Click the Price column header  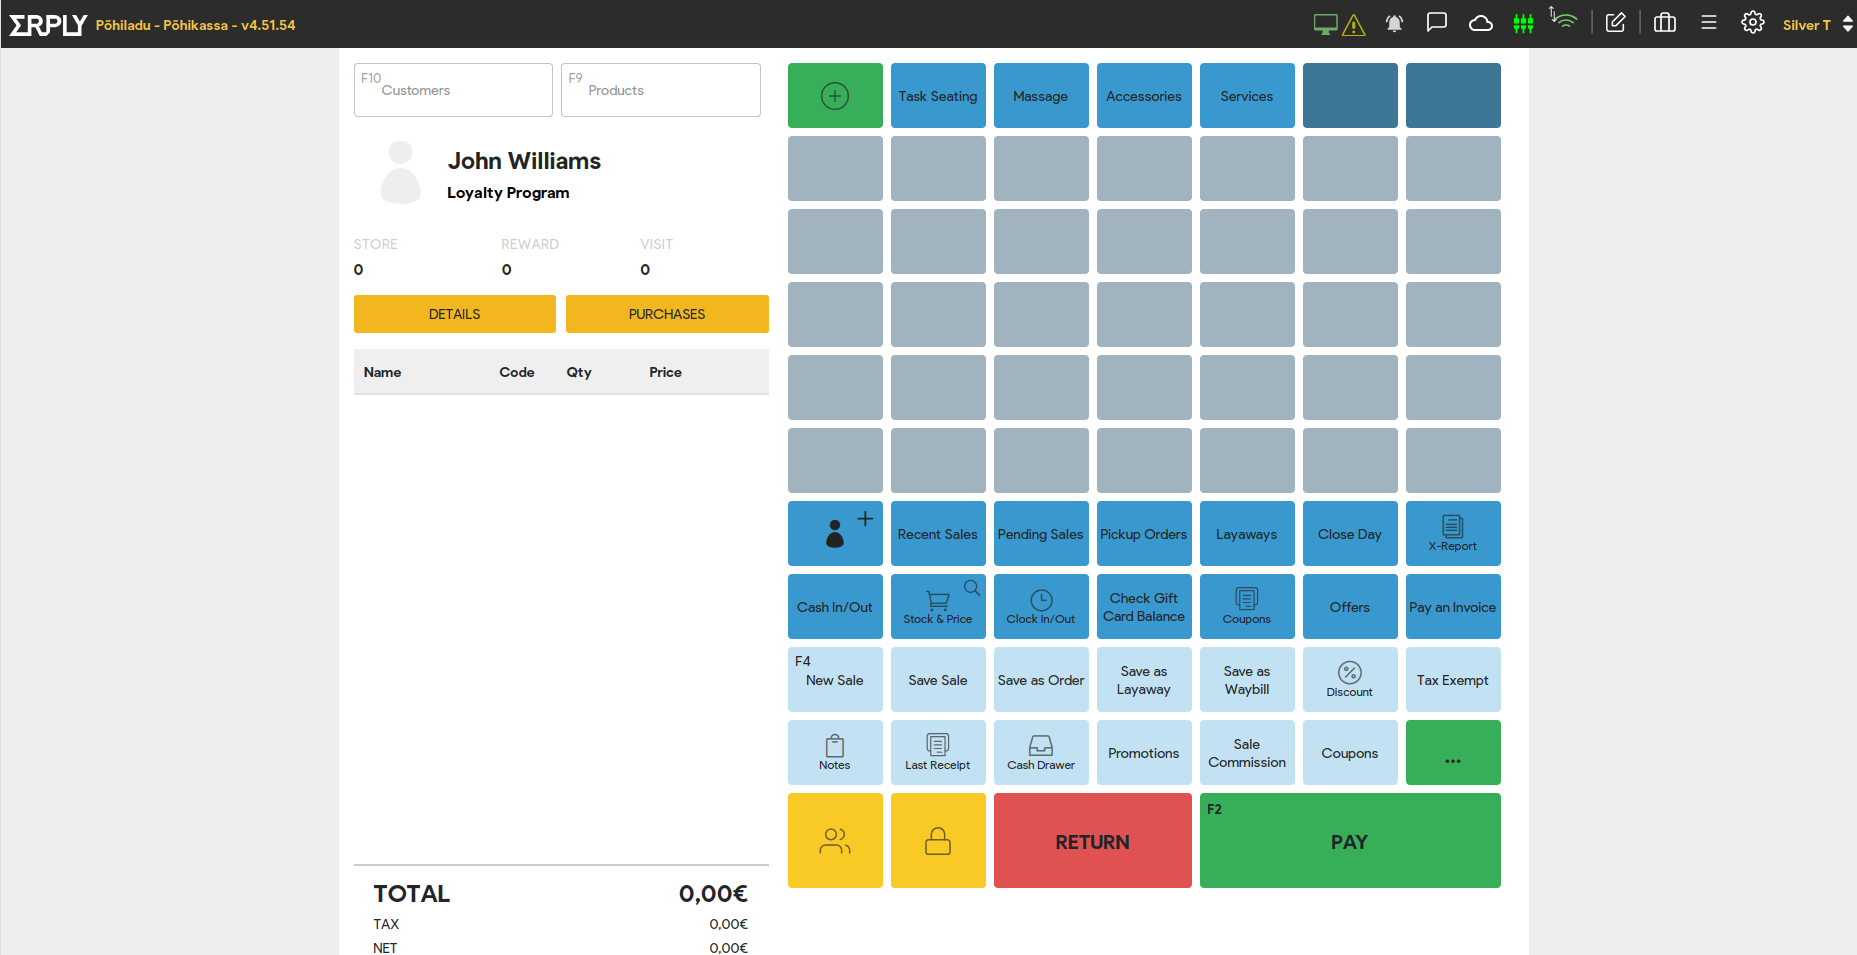point(665,372)
